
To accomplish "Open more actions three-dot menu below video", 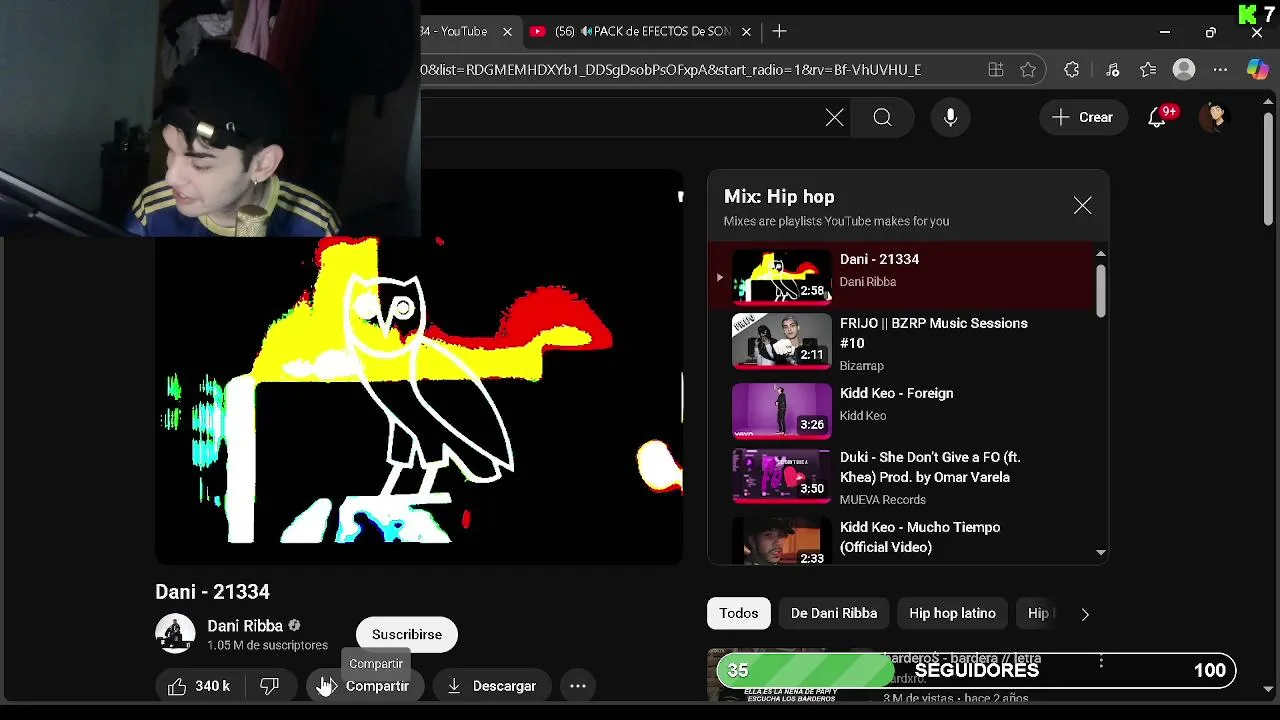I will 578,686.
